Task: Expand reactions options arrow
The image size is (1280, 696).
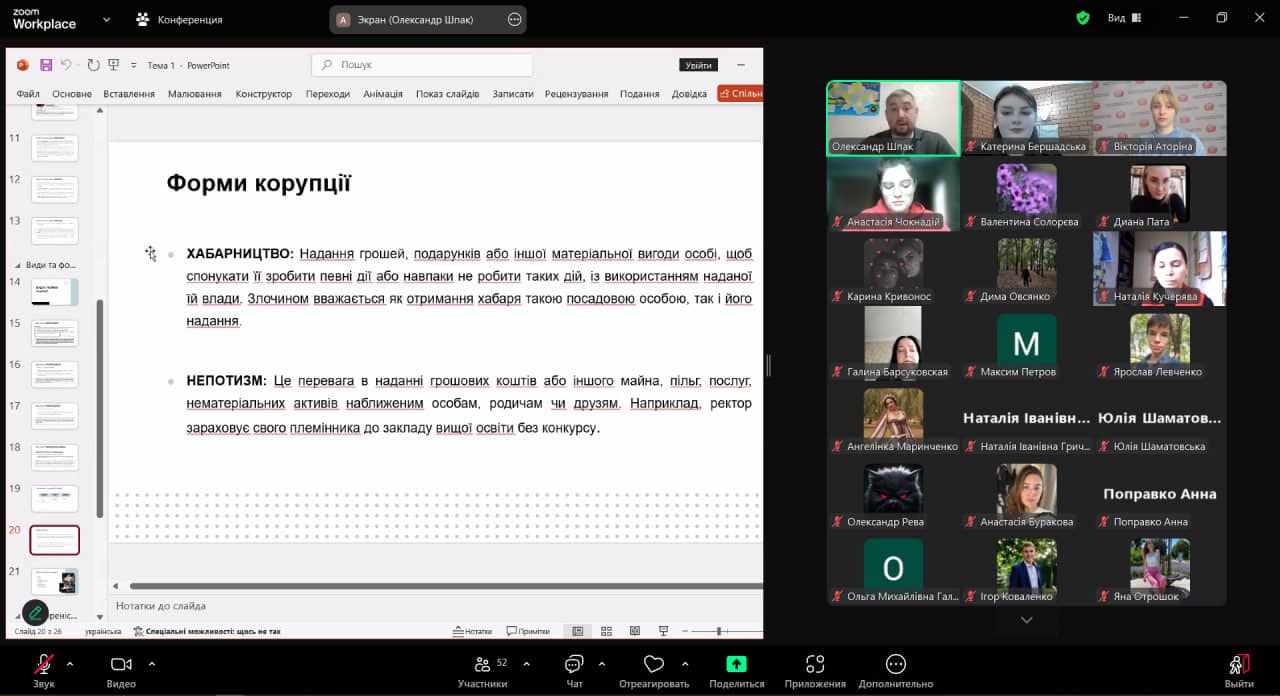Action: (x=684, y=663)
